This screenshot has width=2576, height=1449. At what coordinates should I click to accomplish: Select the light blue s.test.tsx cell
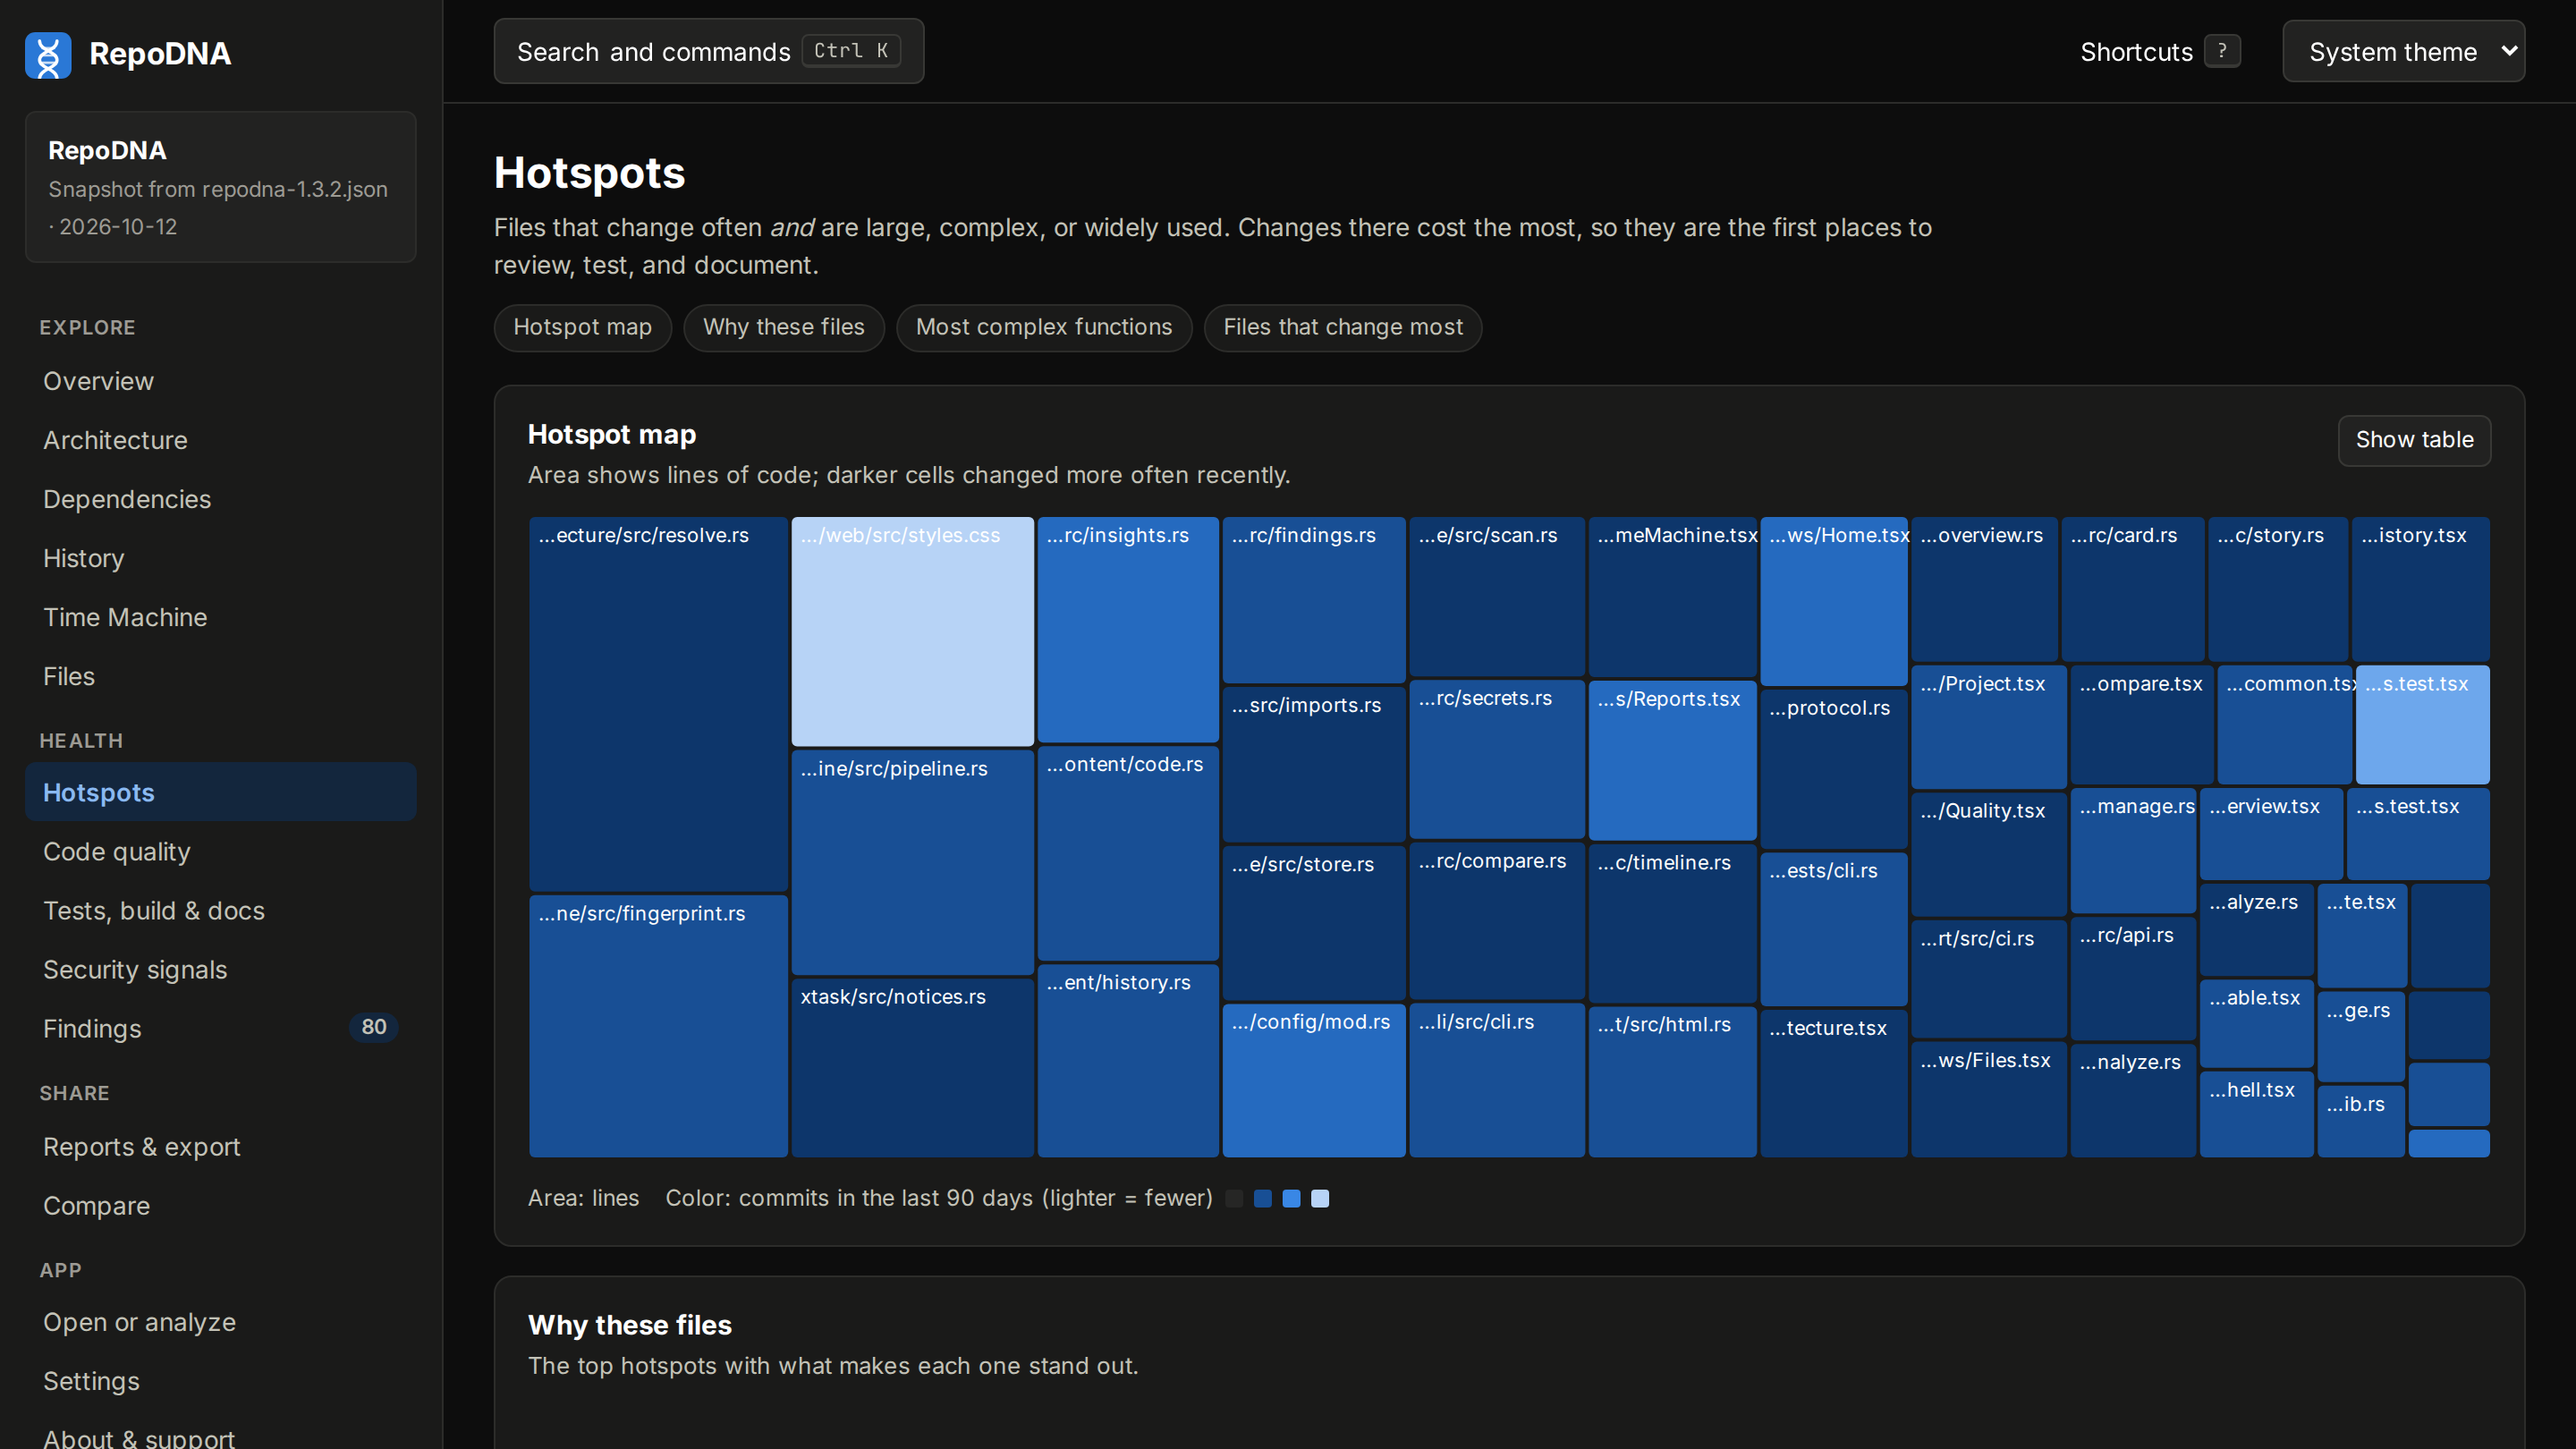[2422, 725]
